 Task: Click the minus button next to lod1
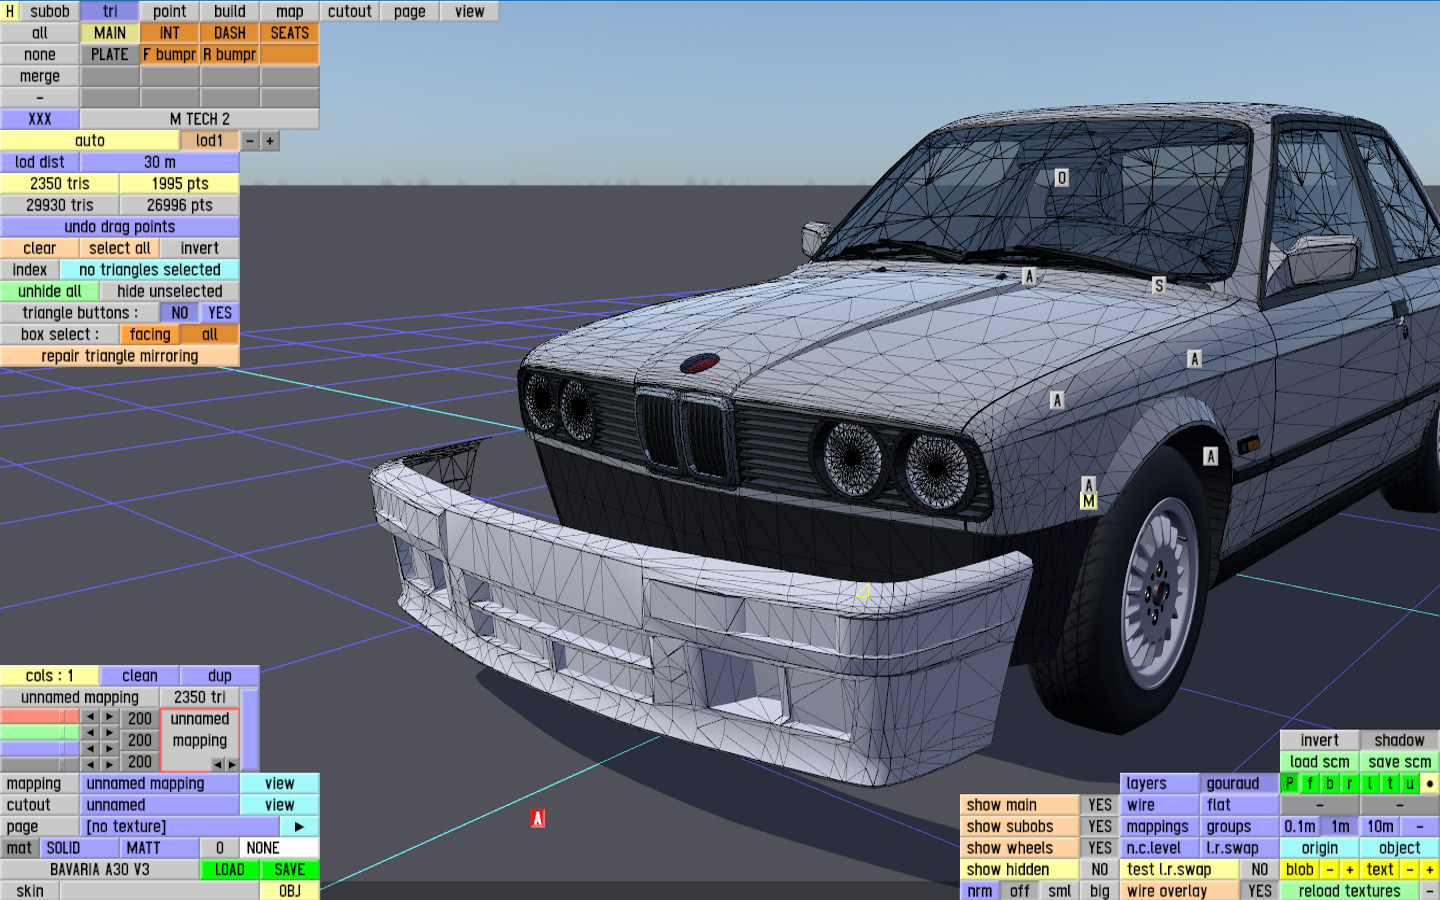pos(250,141)
